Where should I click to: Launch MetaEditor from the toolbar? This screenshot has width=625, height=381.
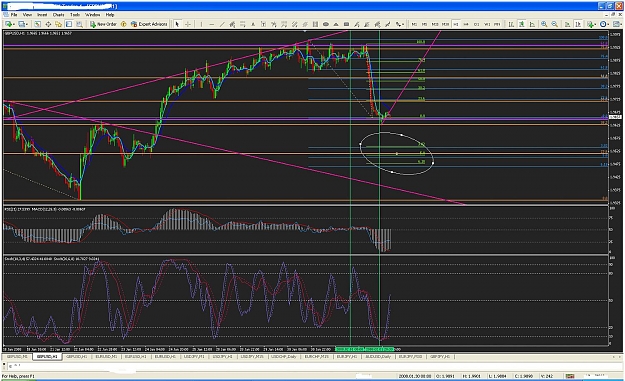click(124, 24)
